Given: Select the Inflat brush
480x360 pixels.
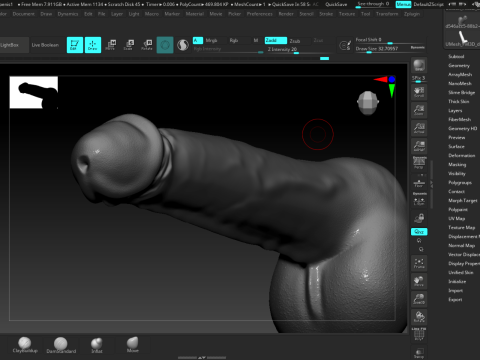Looking at the screenshot, I should 97,345.
